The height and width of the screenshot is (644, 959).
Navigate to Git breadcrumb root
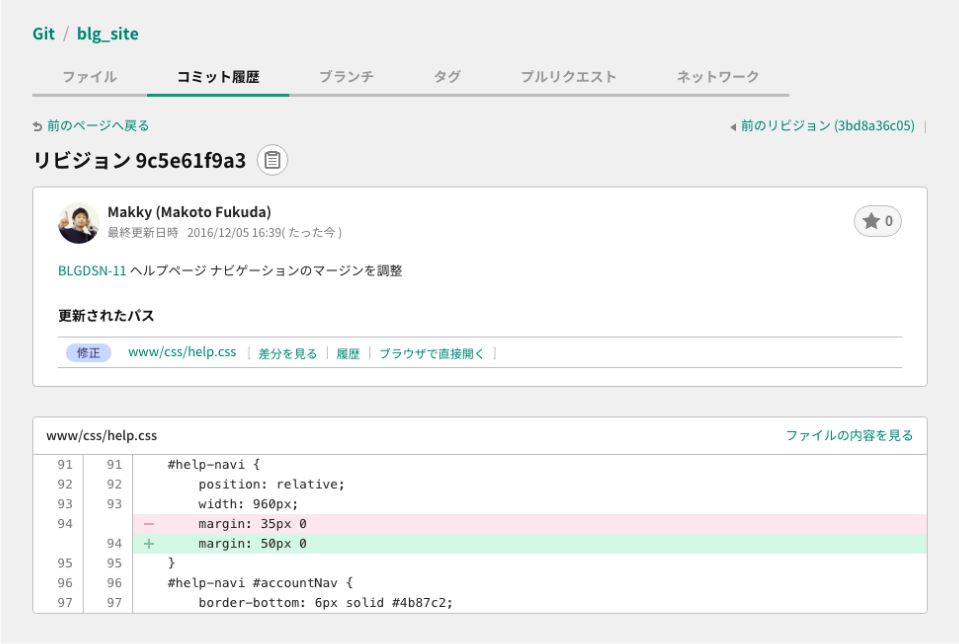pyautogui.click(x=43, y=34)
